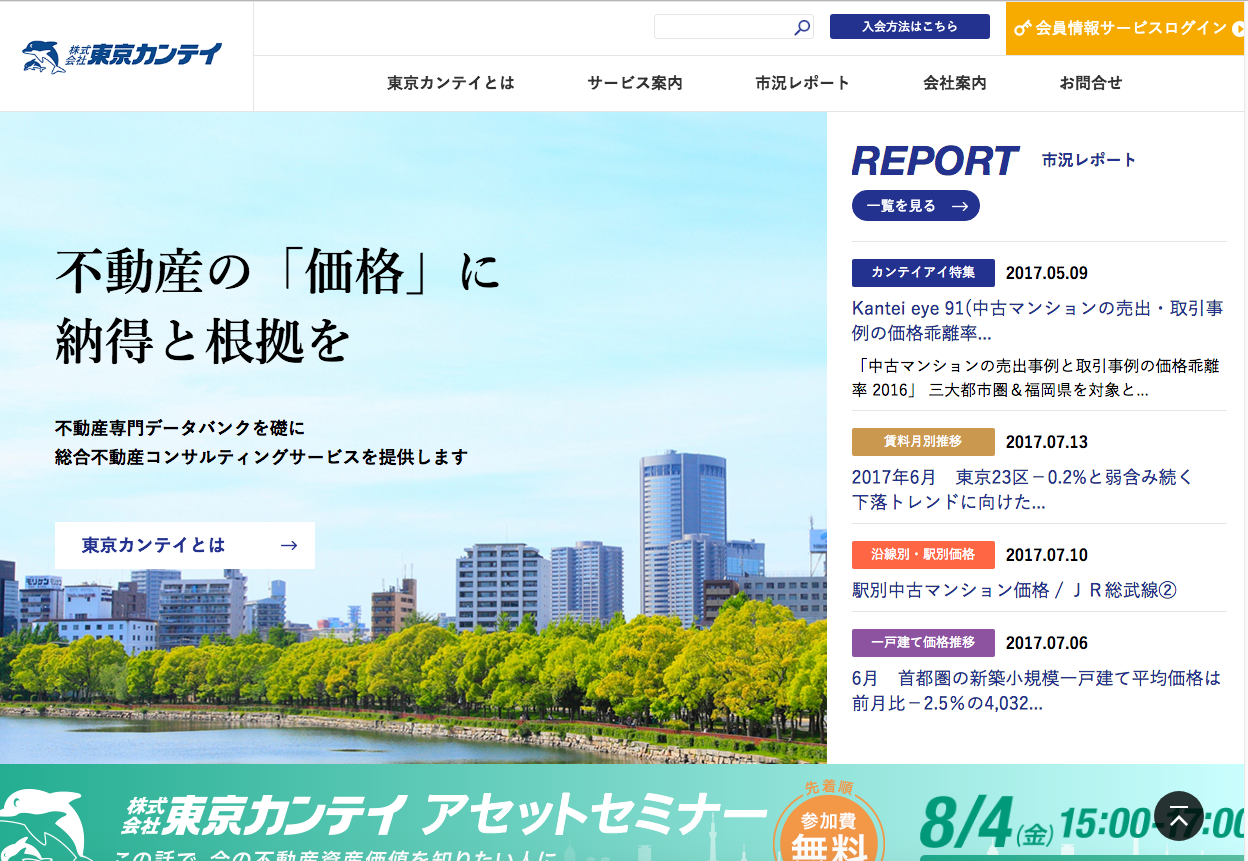Image resolution: width=1248 pixels, height=861 pixels.
Task: Click the arrow in 東京カンテイとは hero button
Action: coord(289,545)
